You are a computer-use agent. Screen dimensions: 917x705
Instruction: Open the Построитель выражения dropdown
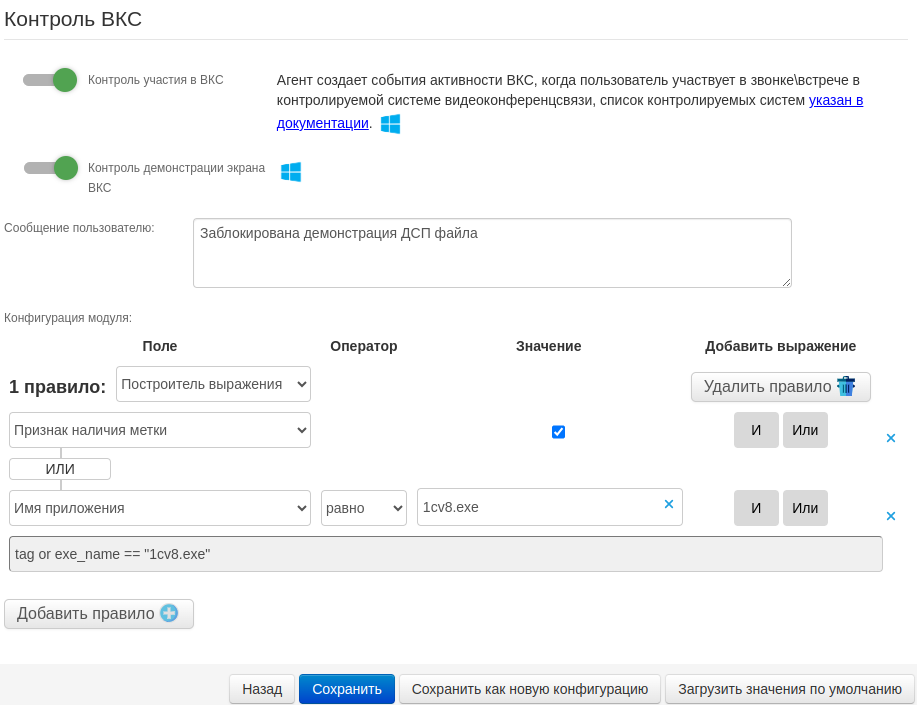[x=213, y=384]
